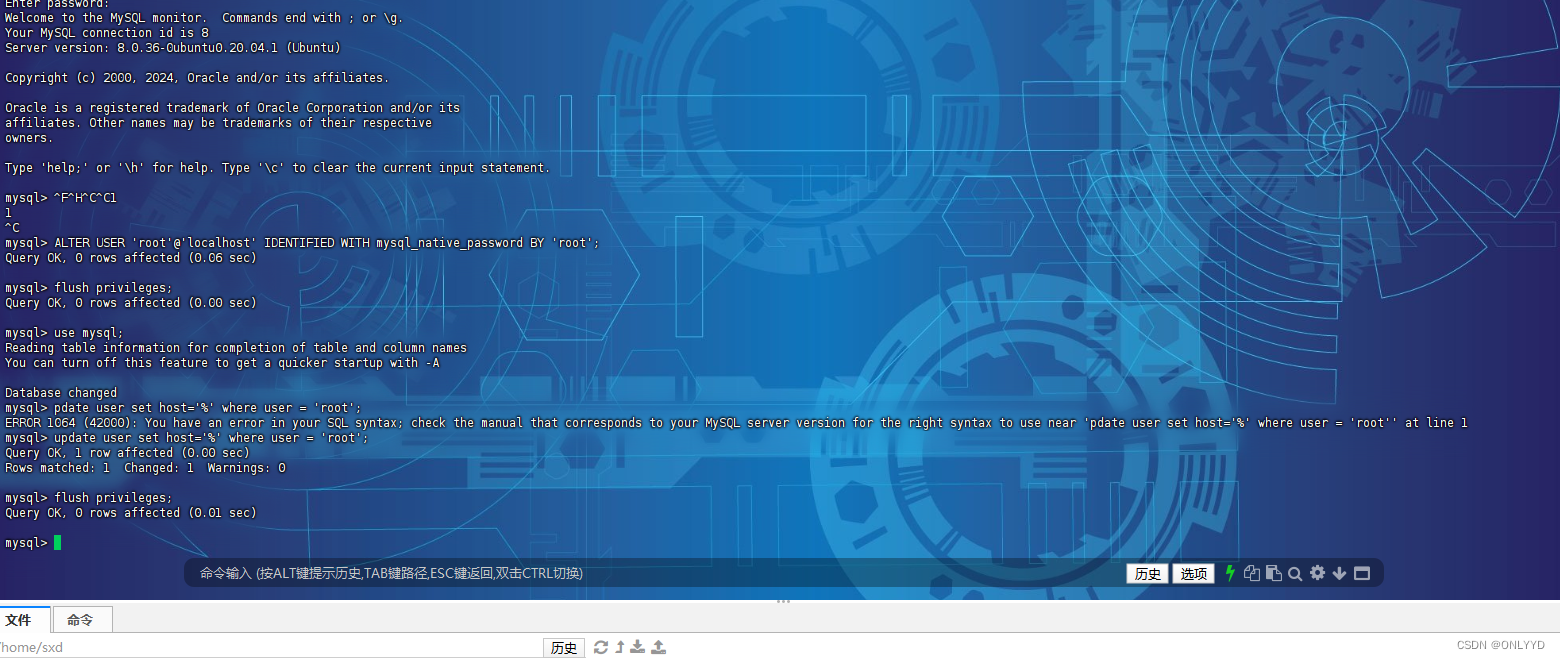Click the /home/sxd path field

[x=270, y=647]
